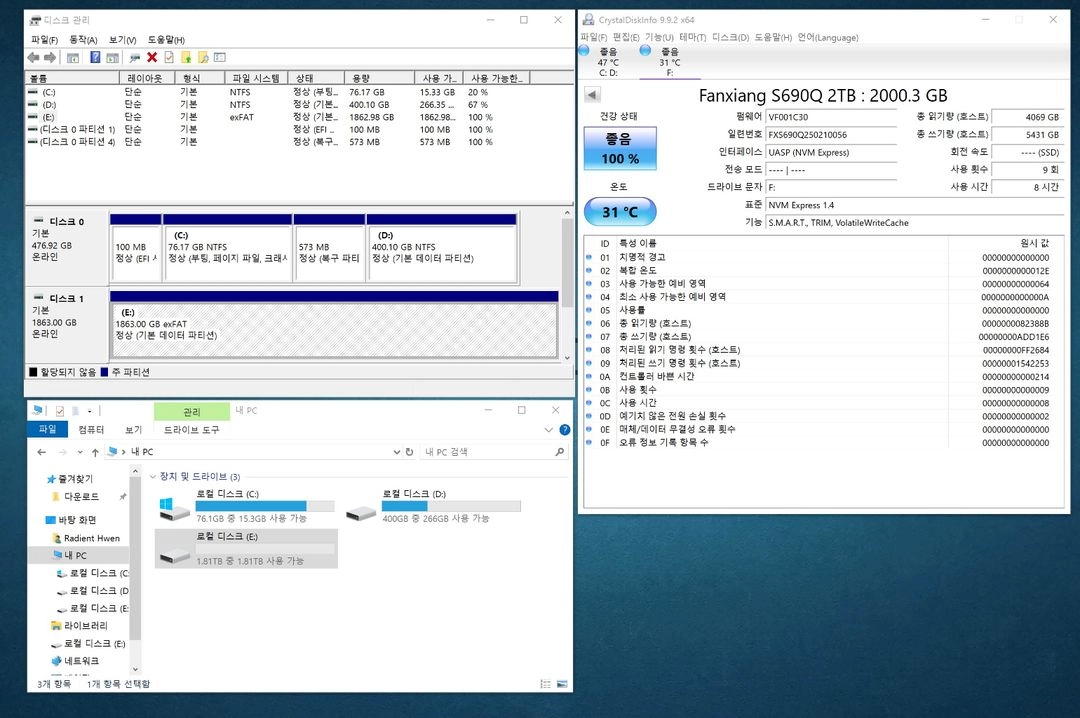The image size is (1080, 718).
Task: Open the 동작(A) menu in Disk Management
Action: 83,39
